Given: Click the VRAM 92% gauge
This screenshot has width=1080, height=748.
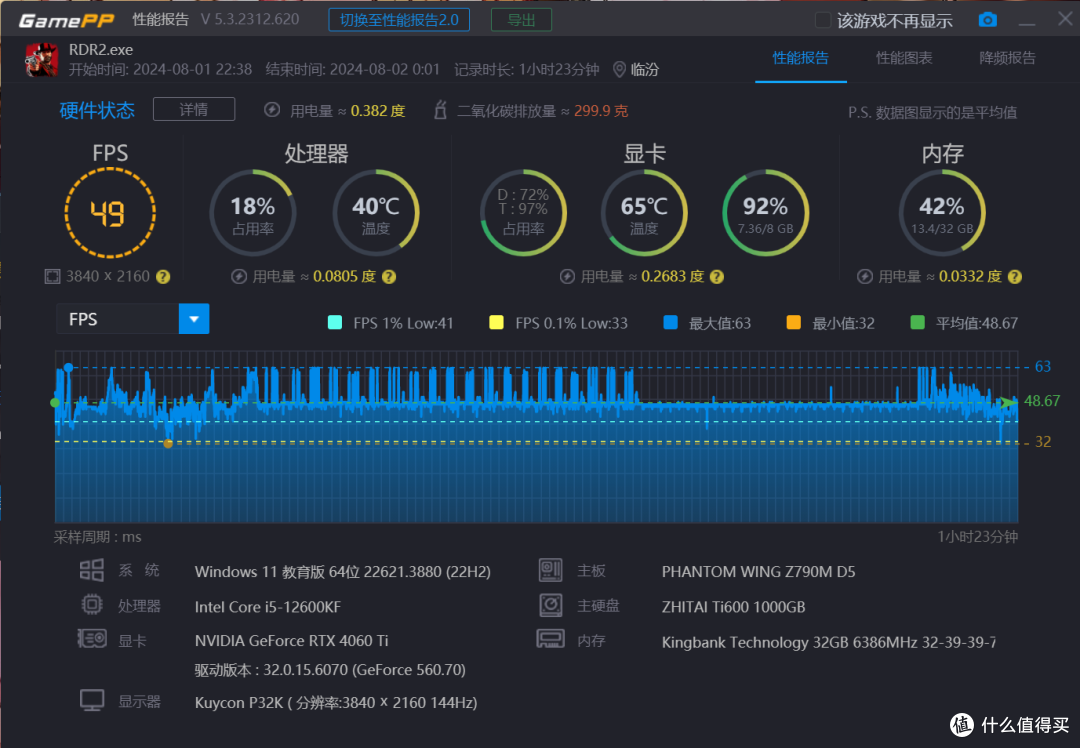Looking at the screenshot, I should 765,213.
